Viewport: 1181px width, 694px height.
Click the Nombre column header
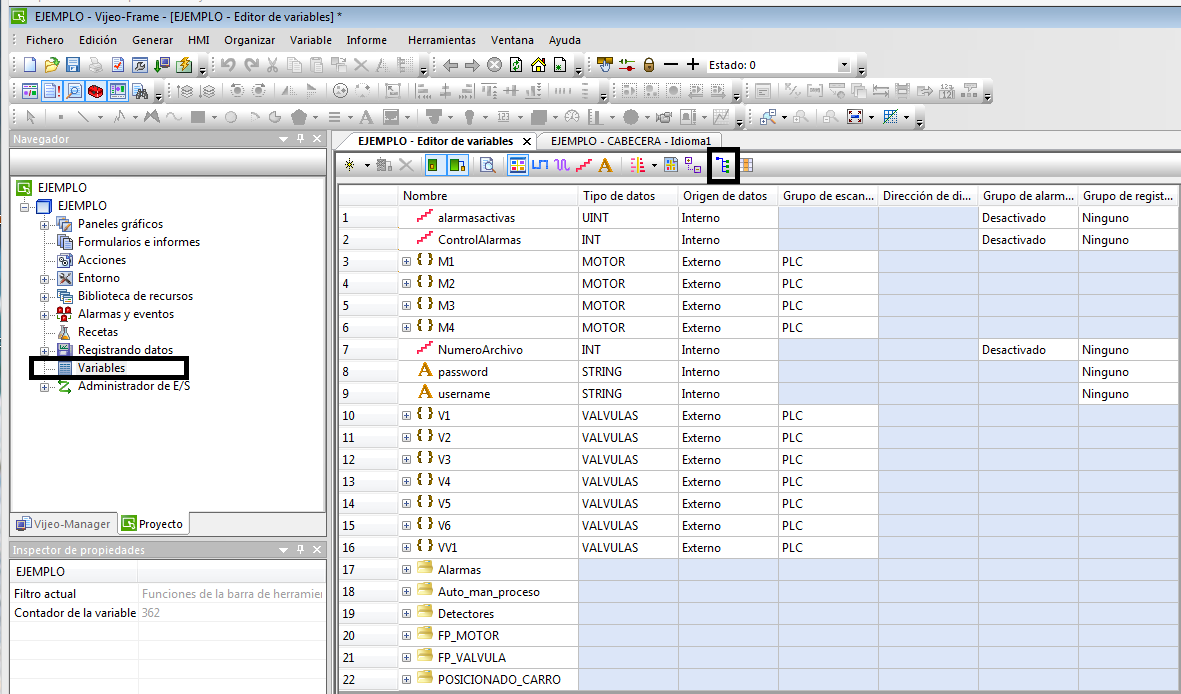487,195
